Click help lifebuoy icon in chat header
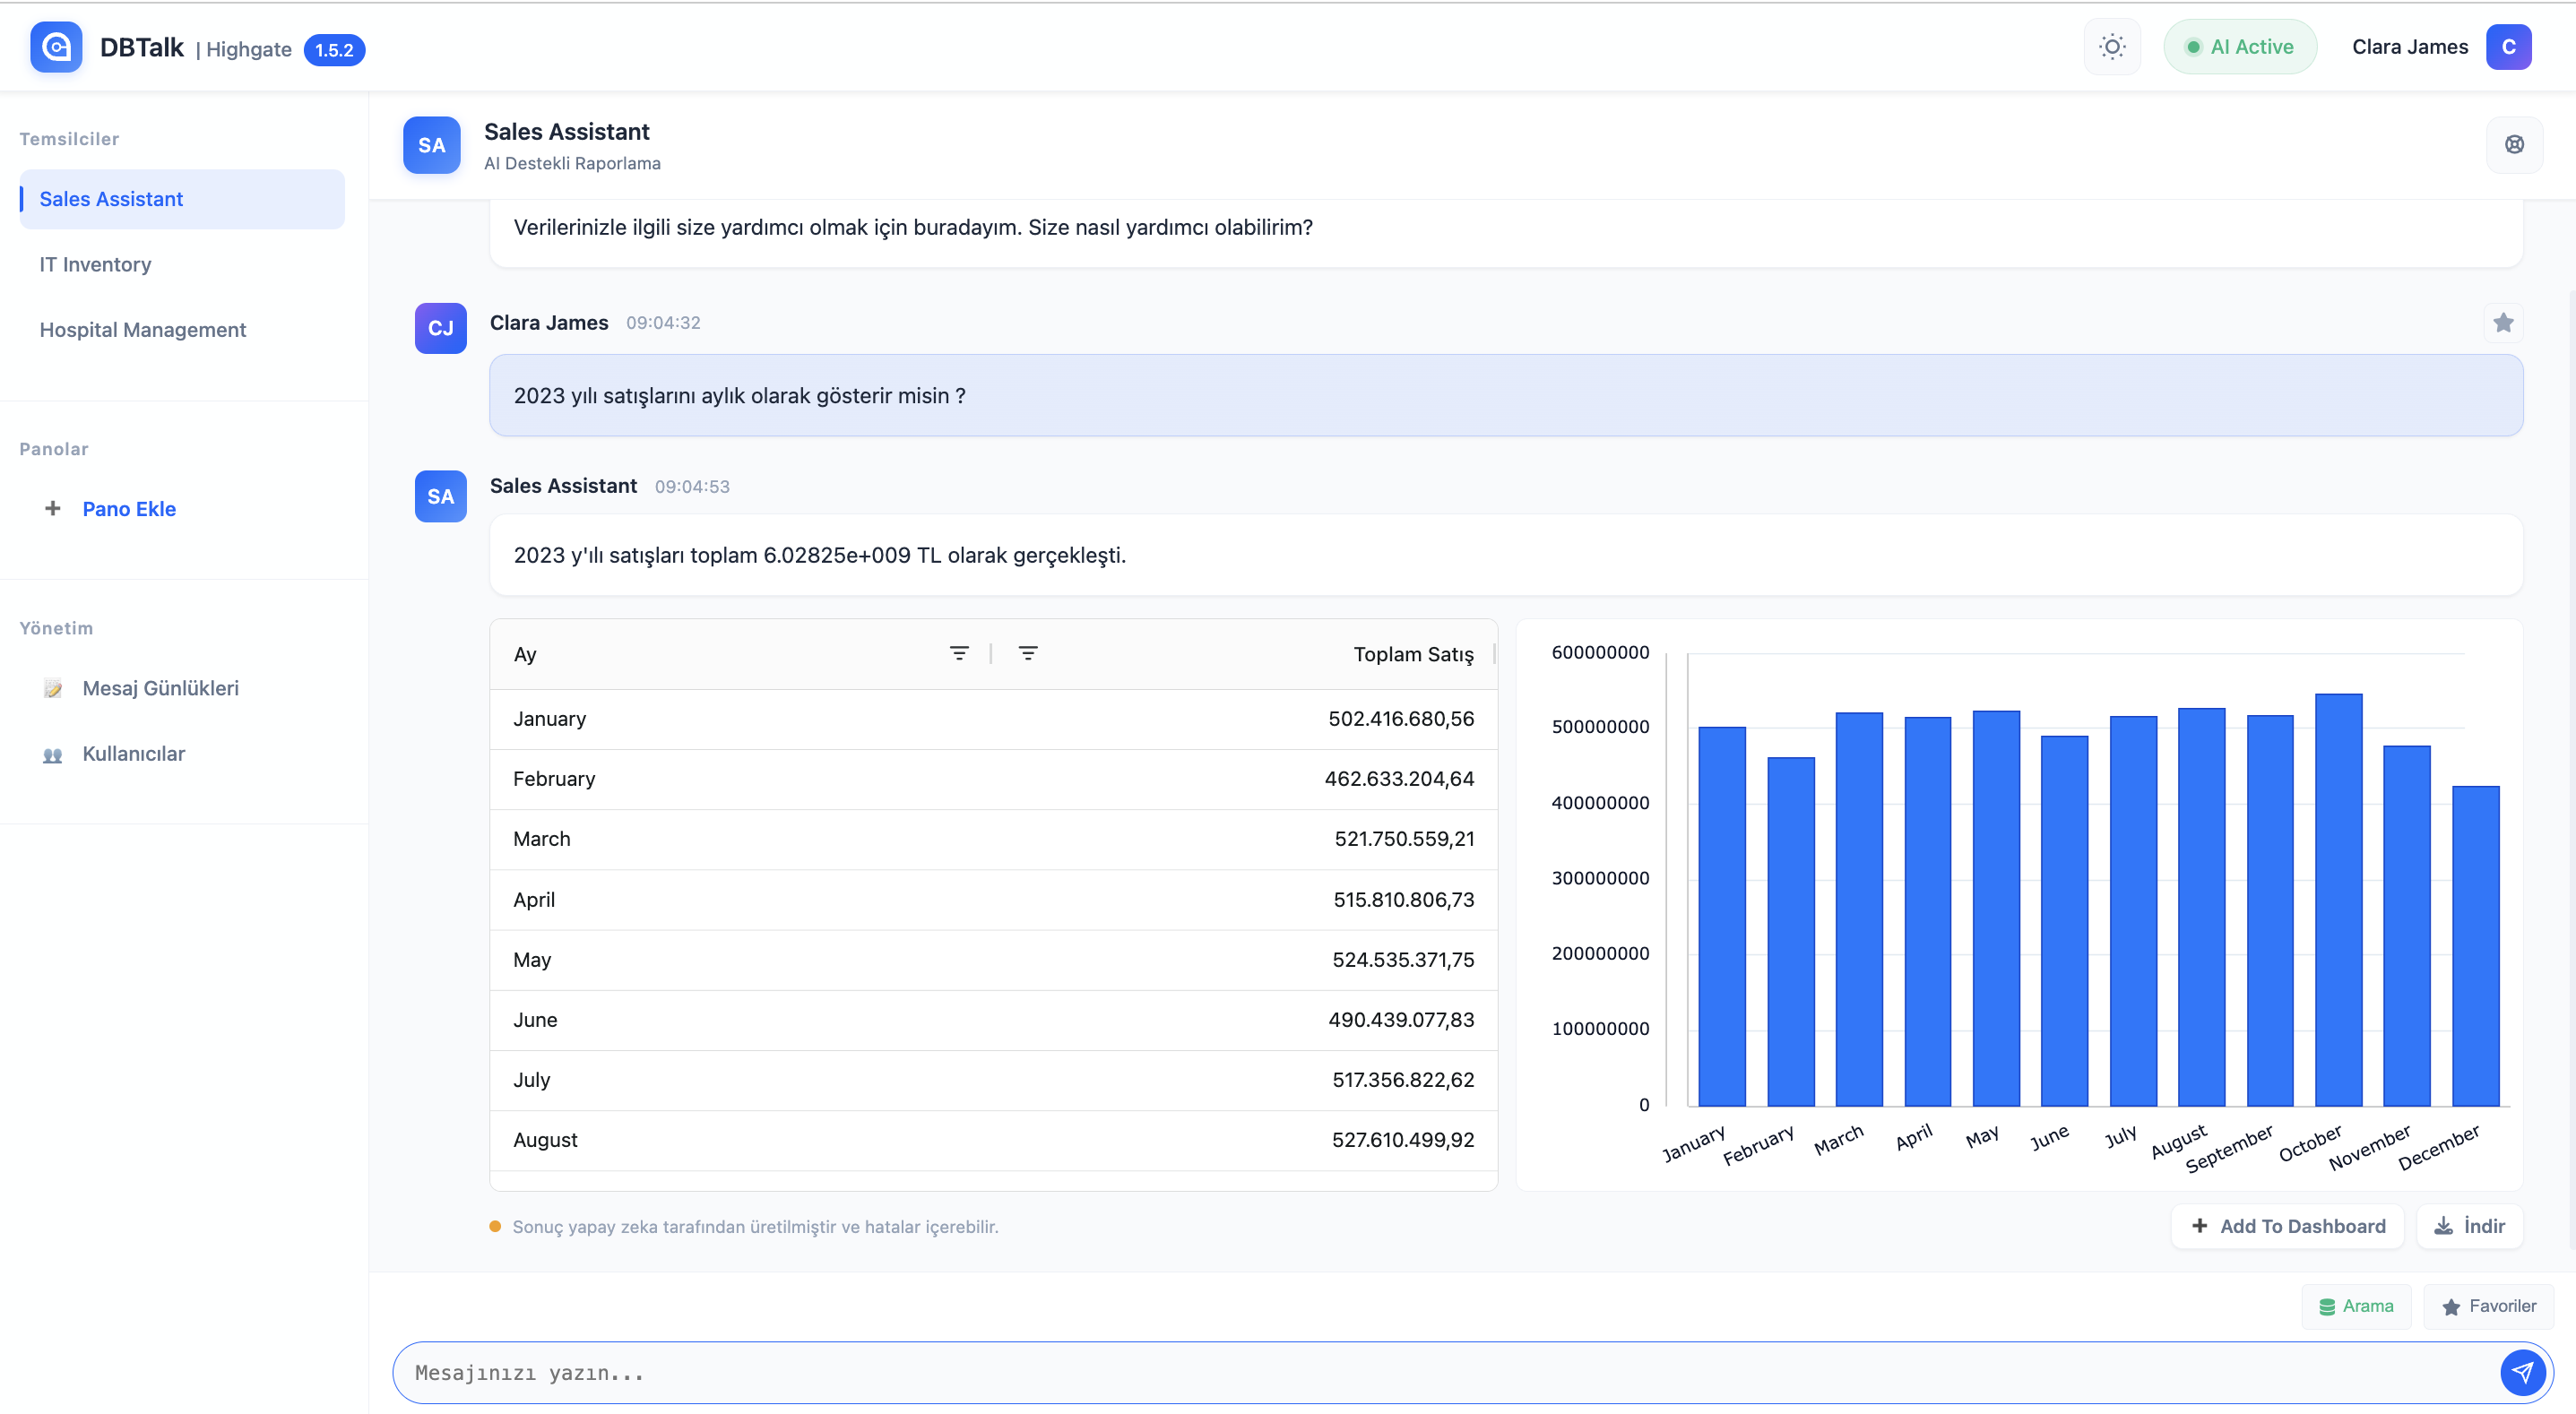 (x=2513, y=145)
